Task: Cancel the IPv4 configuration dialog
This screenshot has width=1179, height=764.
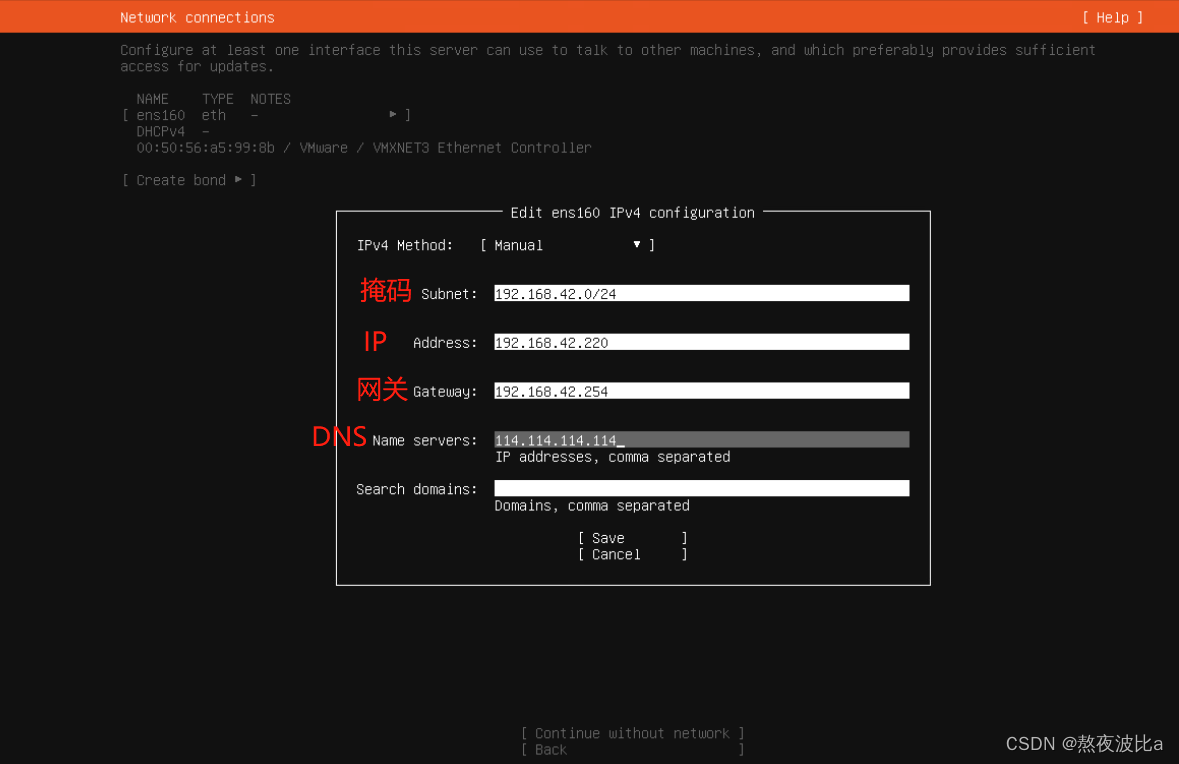Action: 632,555
